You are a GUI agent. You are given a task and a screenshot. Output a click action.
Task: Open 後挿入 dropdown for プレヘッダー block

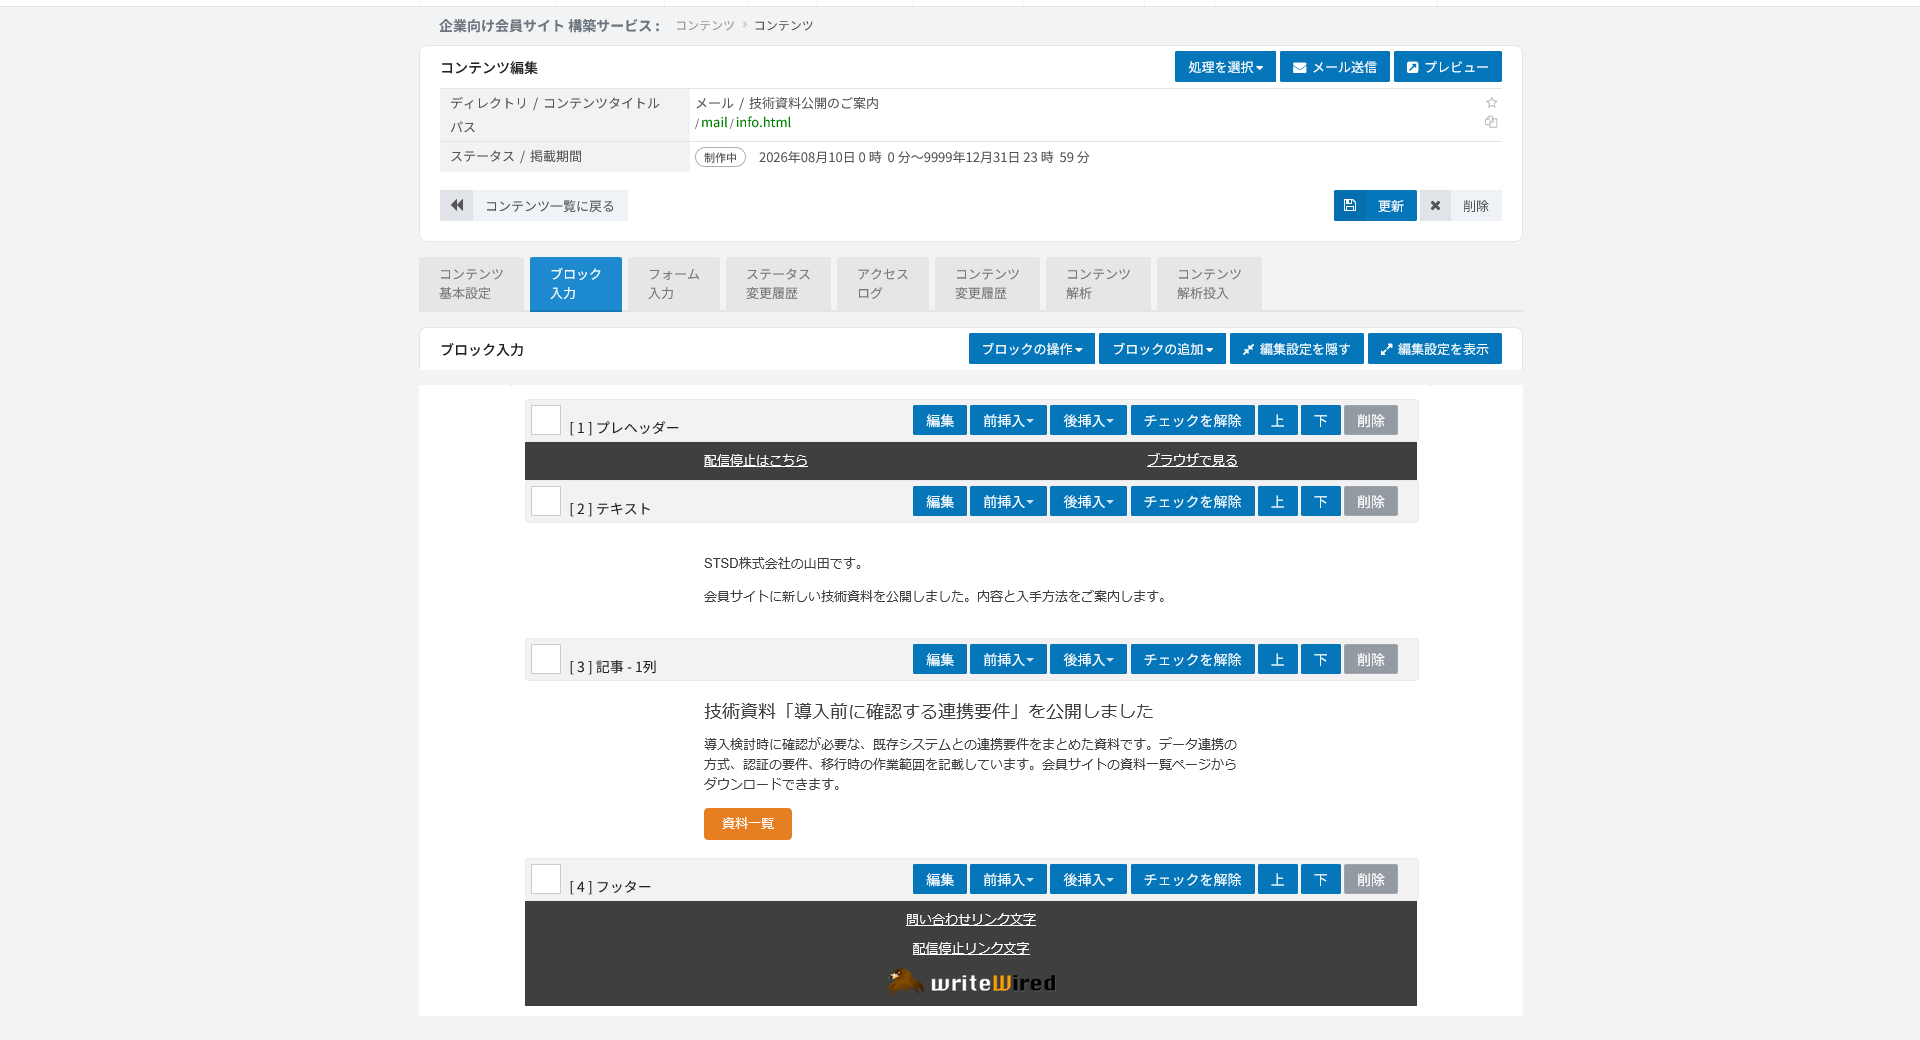pyautogui.click(x=1088, y=421)
